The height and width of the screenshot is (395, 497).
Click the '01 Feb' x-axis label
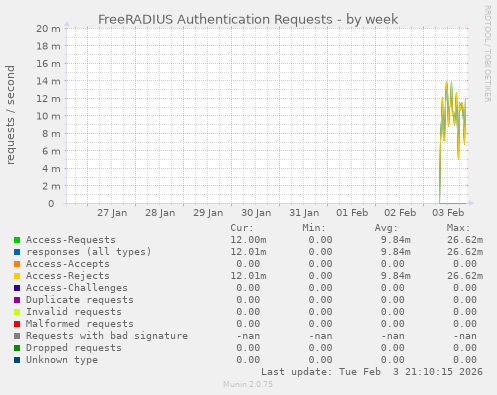pos(352,213)
